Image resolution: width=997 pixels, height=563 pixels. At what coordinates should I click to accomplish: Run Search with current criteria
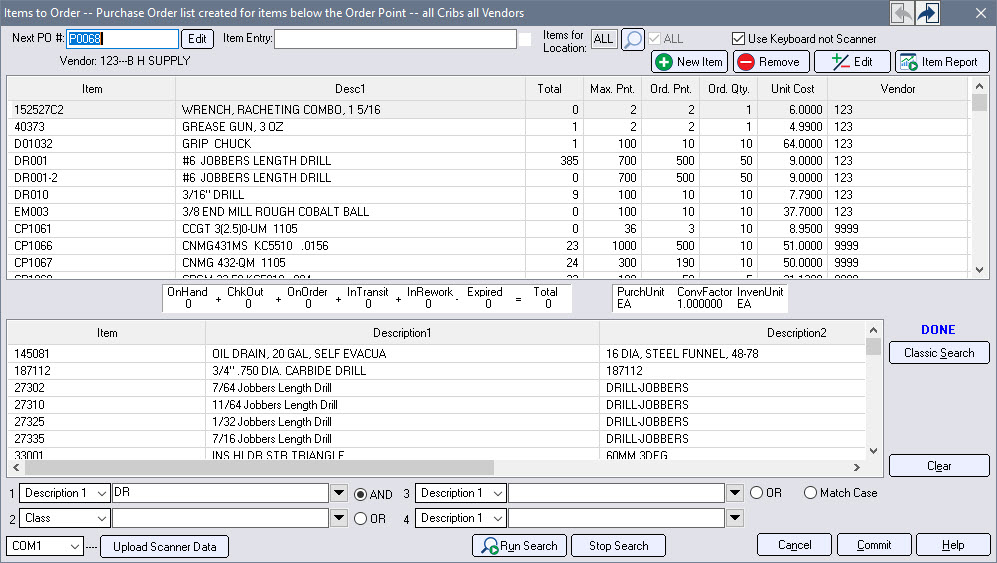[x=519, y=546]
